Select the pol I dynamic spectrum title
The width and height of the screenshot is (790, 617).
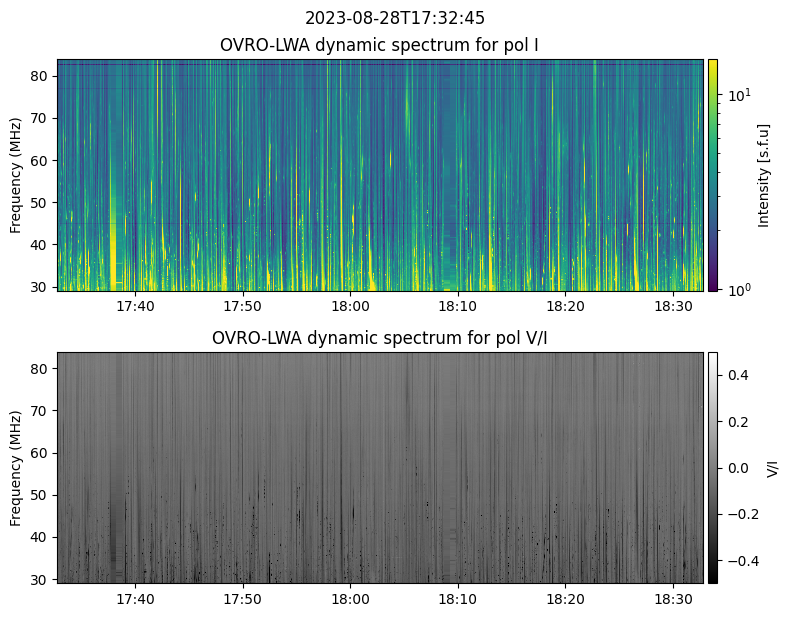[x=379, y=45]
